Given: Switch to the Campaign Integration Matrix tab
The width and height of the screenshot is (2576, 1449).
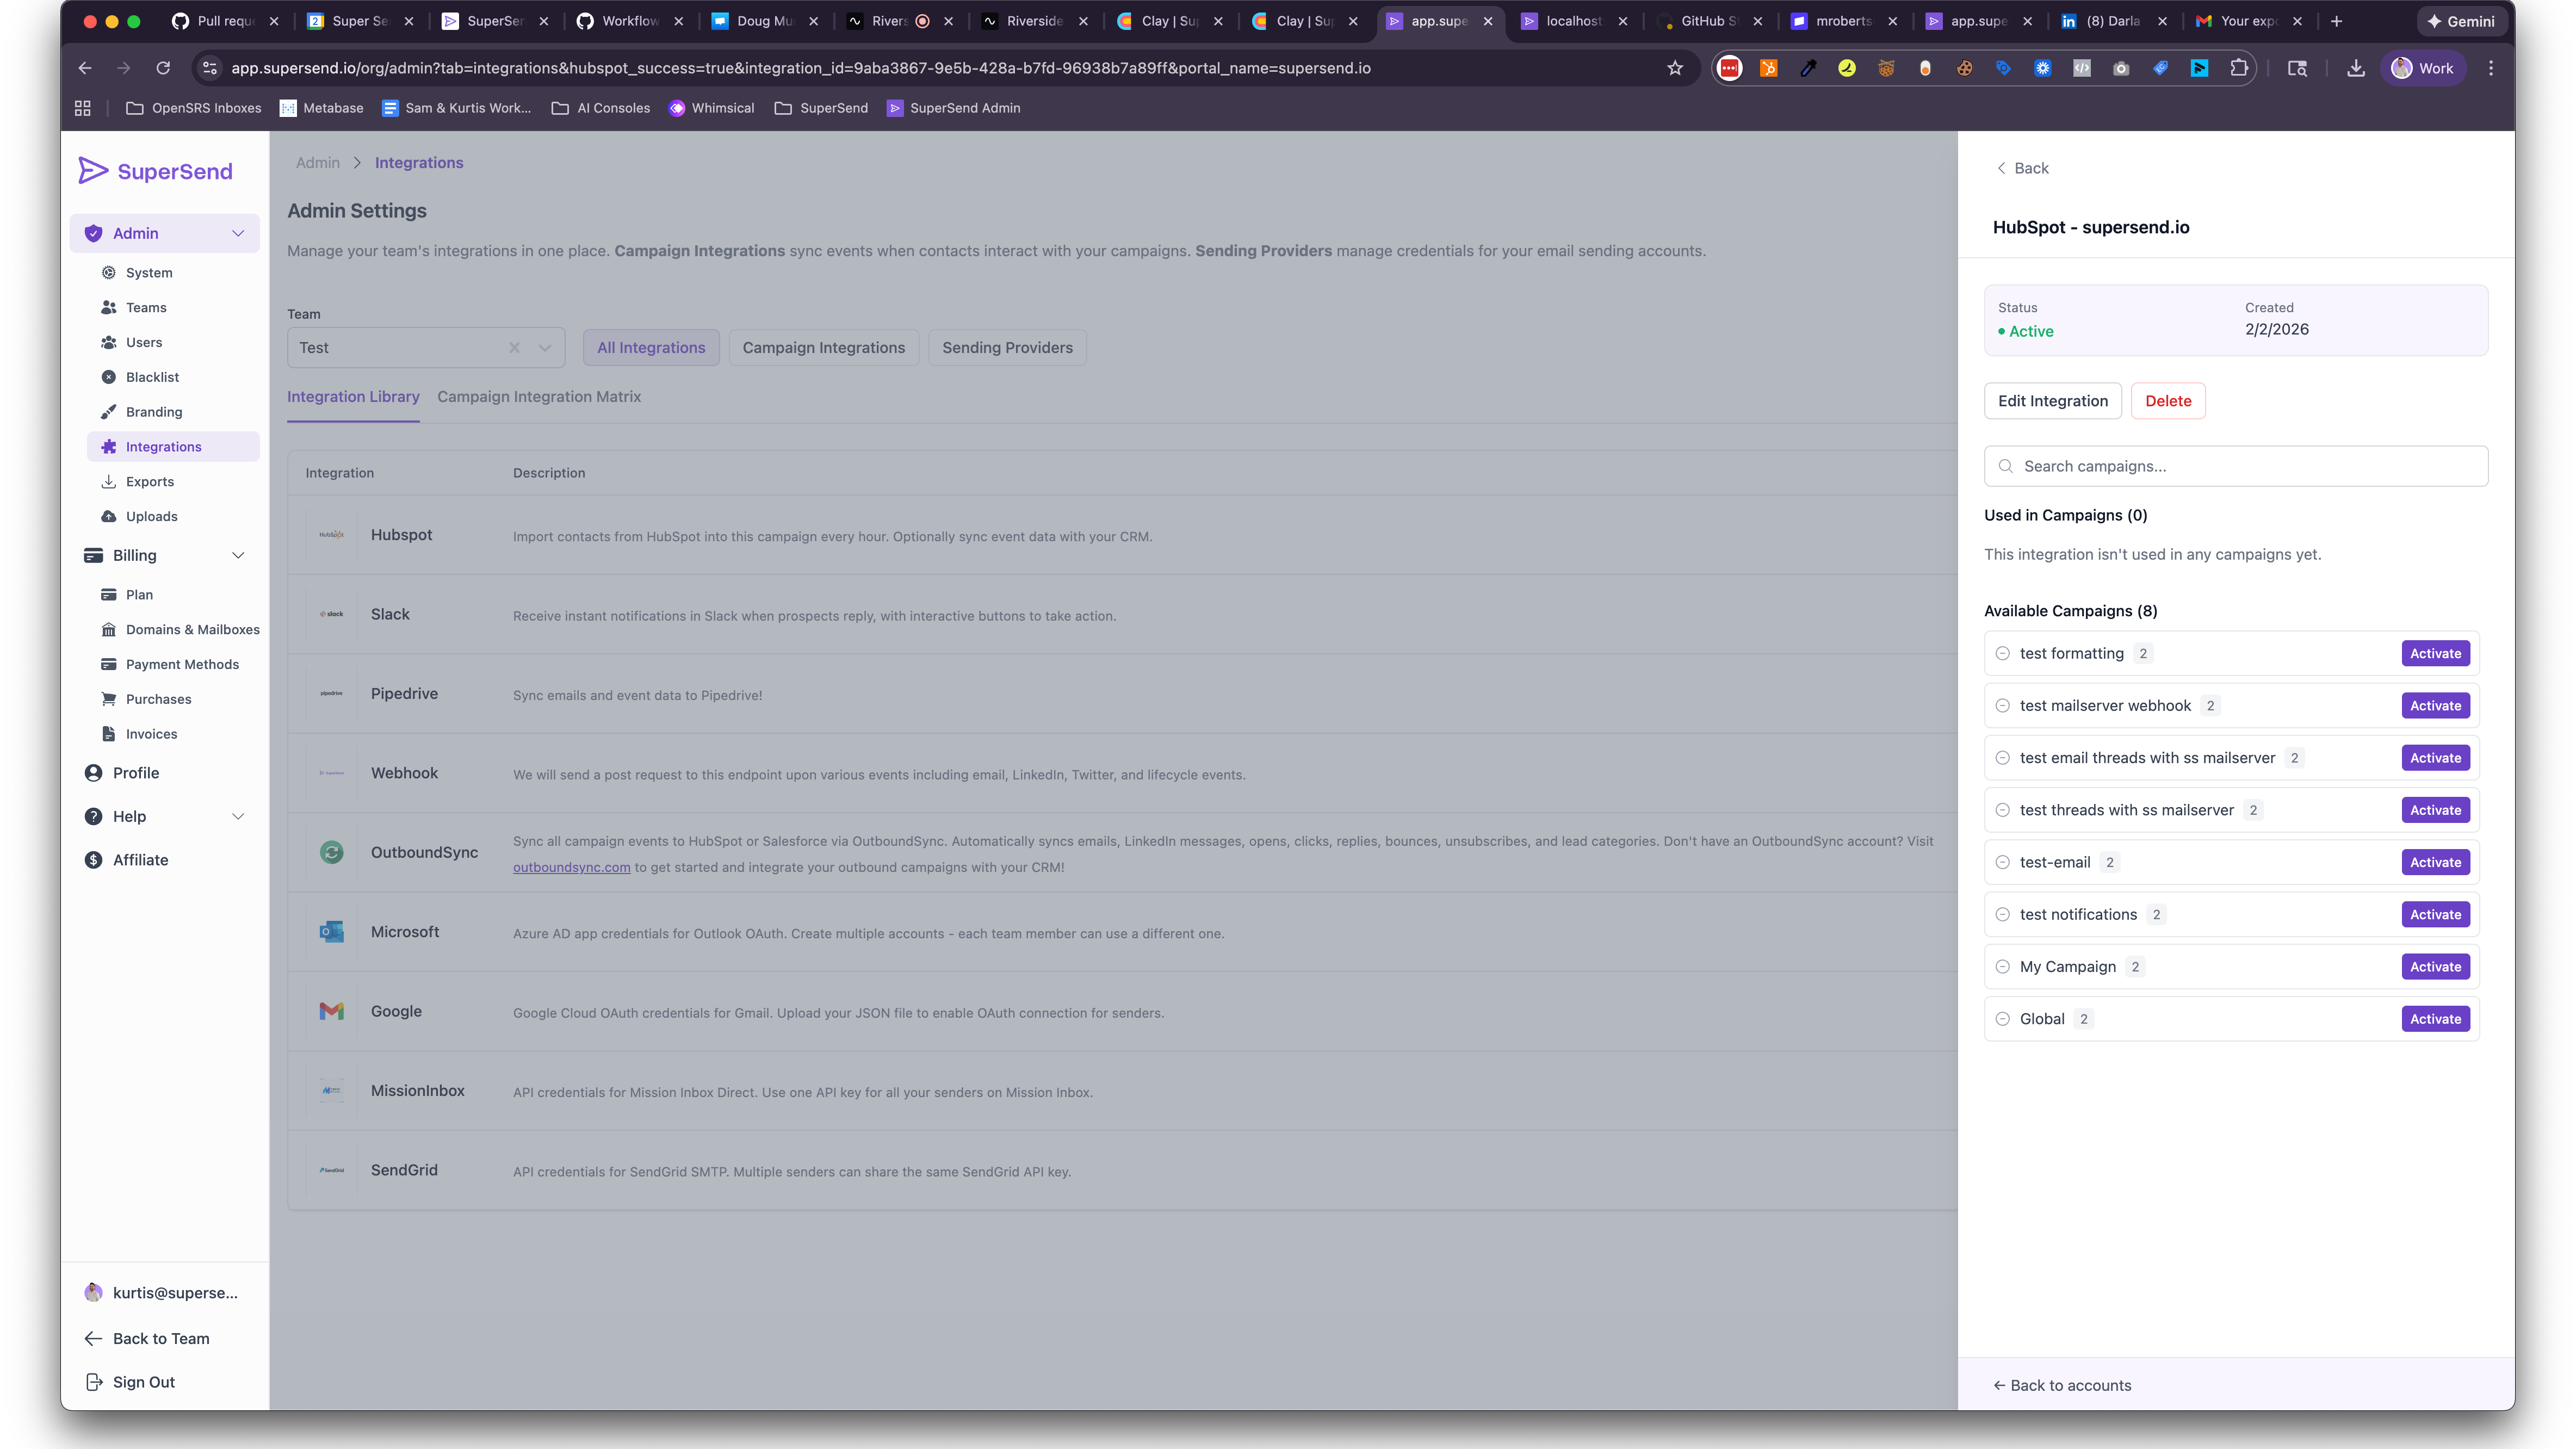Looking at the screenshot, I should [539, 396].
